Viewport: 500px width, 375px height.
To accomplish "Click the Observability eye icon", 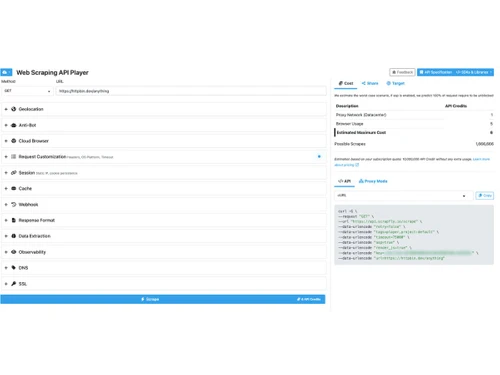I will click(14, 252).
